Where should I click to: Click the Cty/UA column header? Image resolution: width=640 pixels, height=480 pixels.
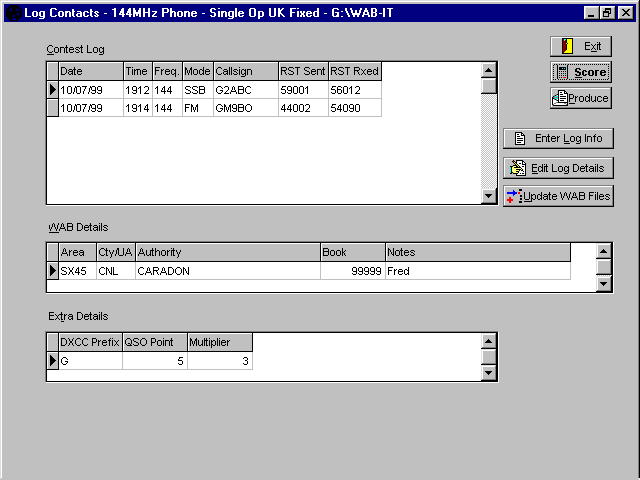tap(116, 252)
